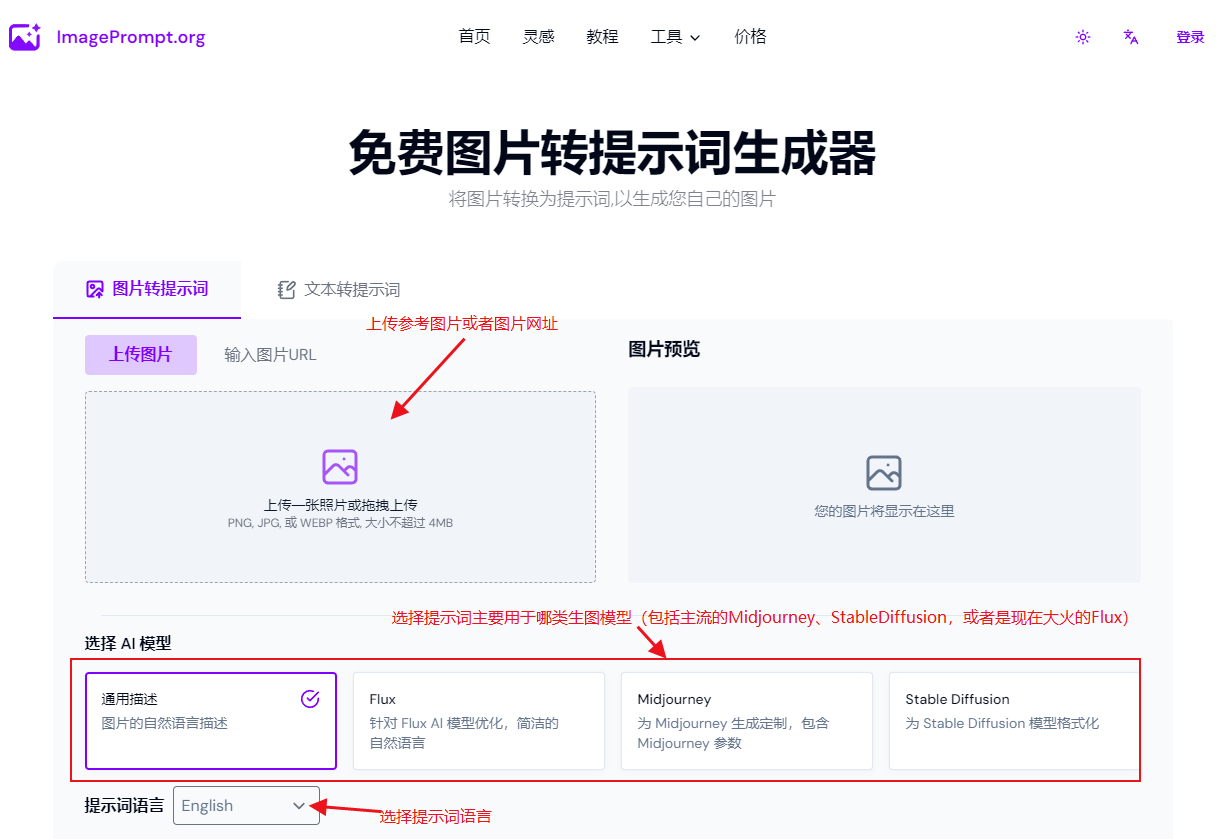Click the purple image upload icon
The width and height of the screenshot is (1229, 839).
340,466
